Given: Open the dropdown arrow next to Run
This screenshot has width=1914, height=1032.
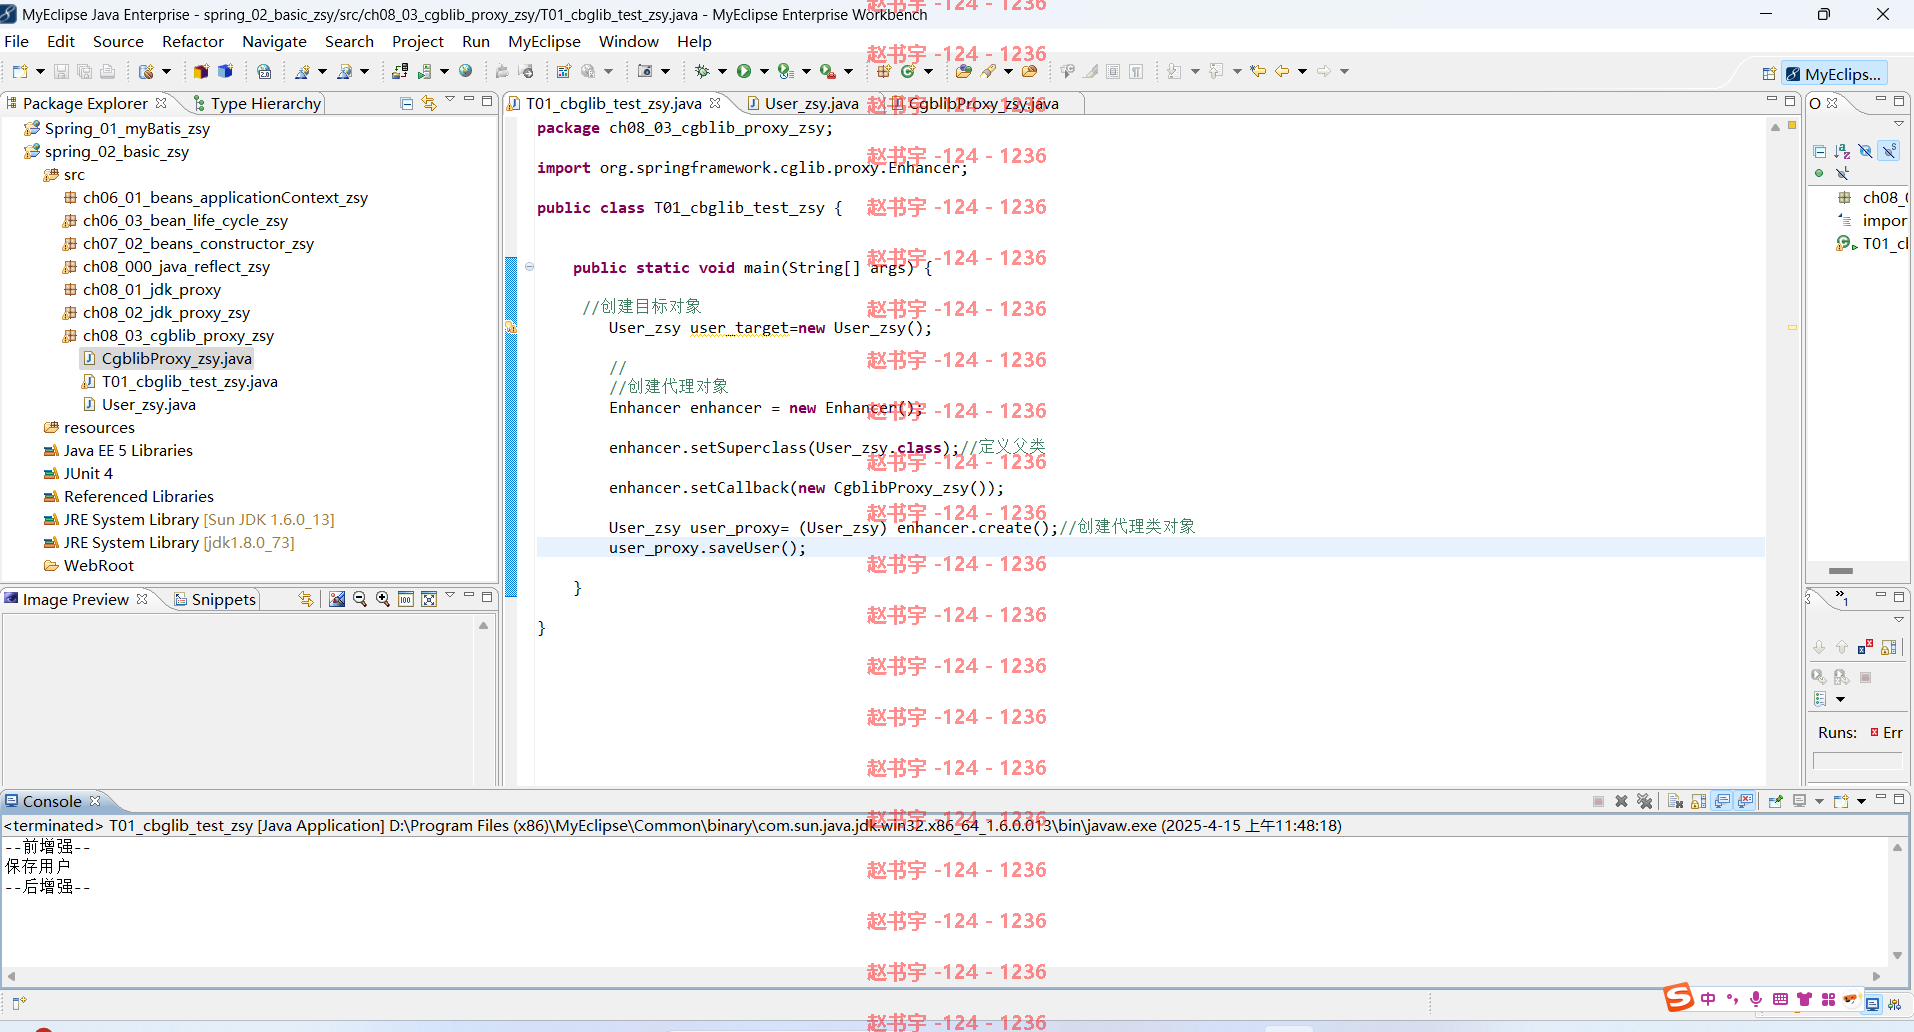Looking at the screenshot, I should [x=764, y=71].
